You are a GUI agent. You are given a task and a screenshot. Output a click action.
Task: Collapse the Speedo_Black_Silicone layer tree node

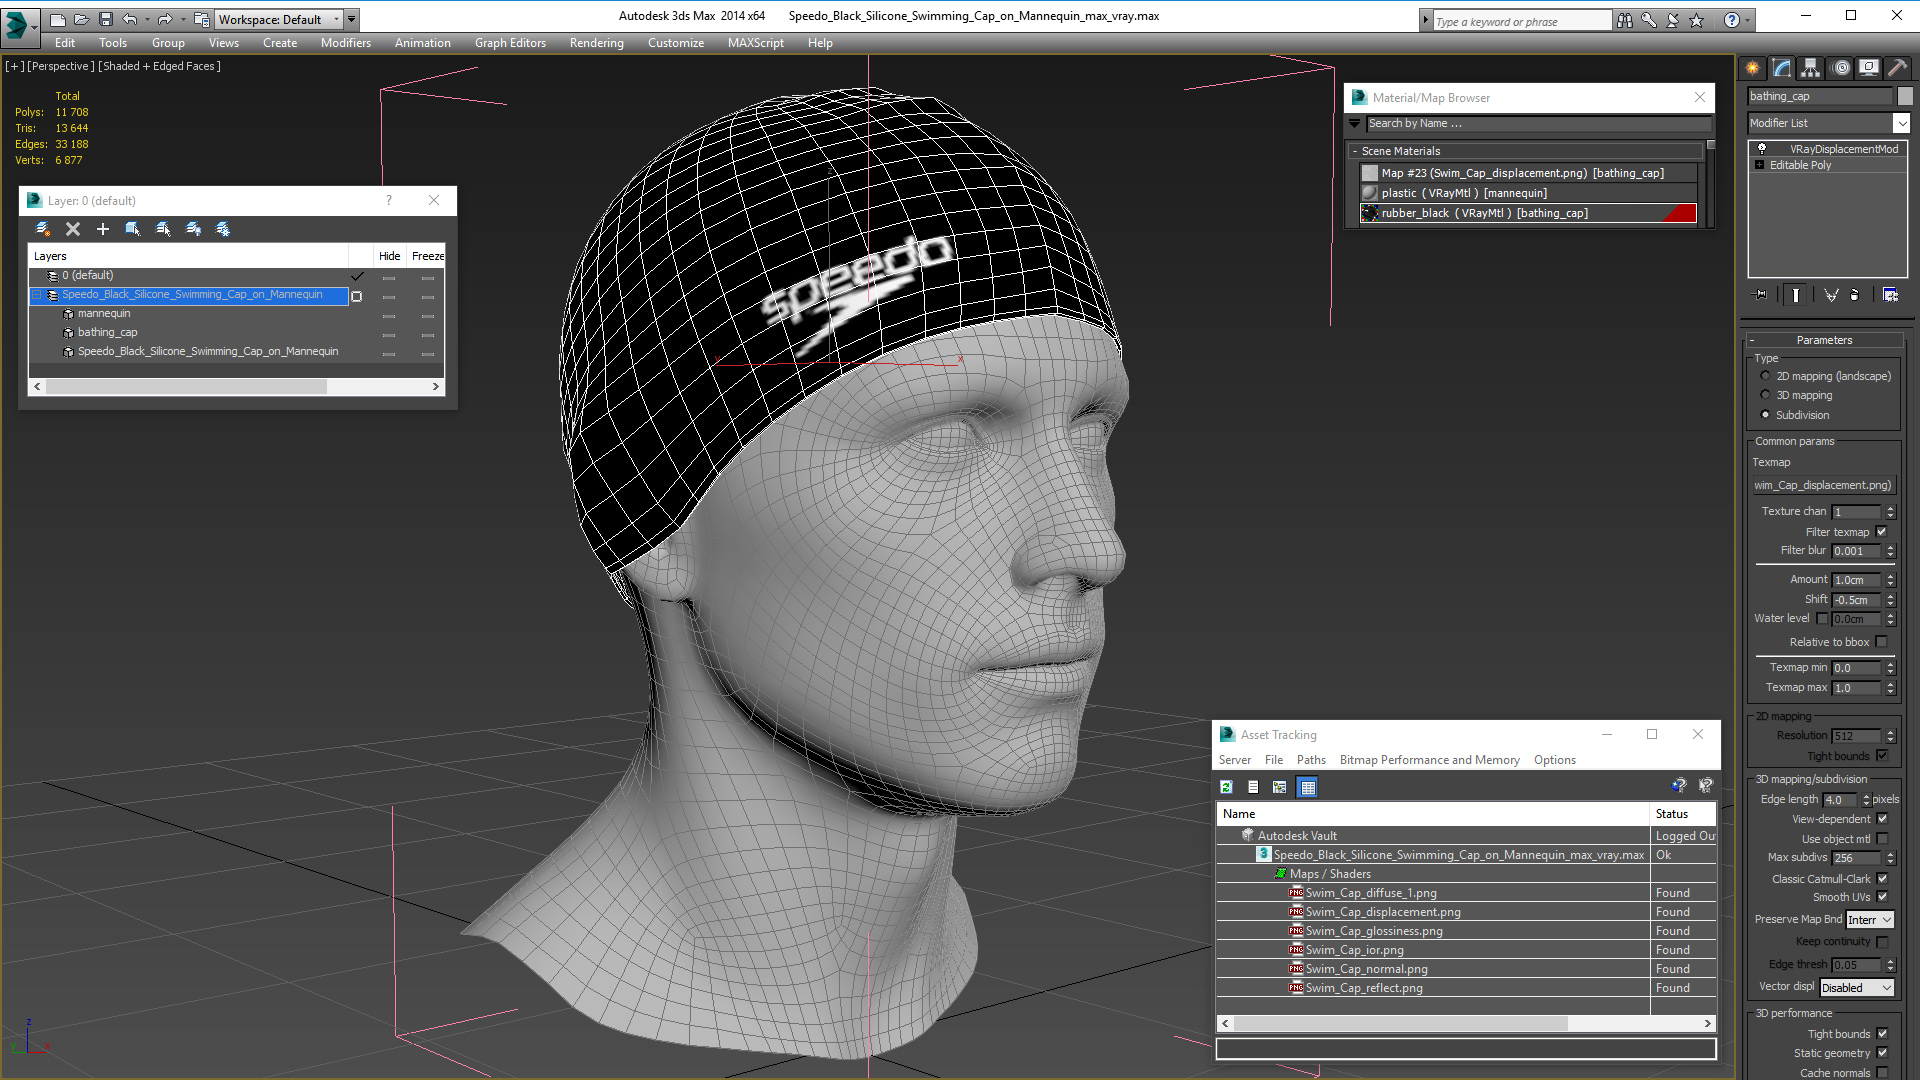(x=37, y=295)
